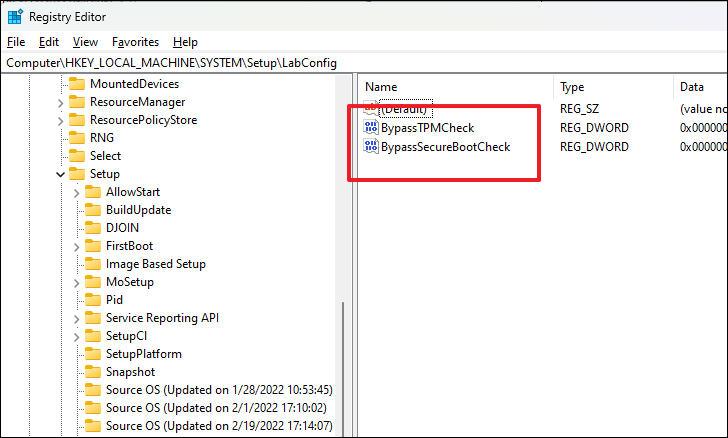Select the SetupPlatform folder icon

tap(93, 354)
